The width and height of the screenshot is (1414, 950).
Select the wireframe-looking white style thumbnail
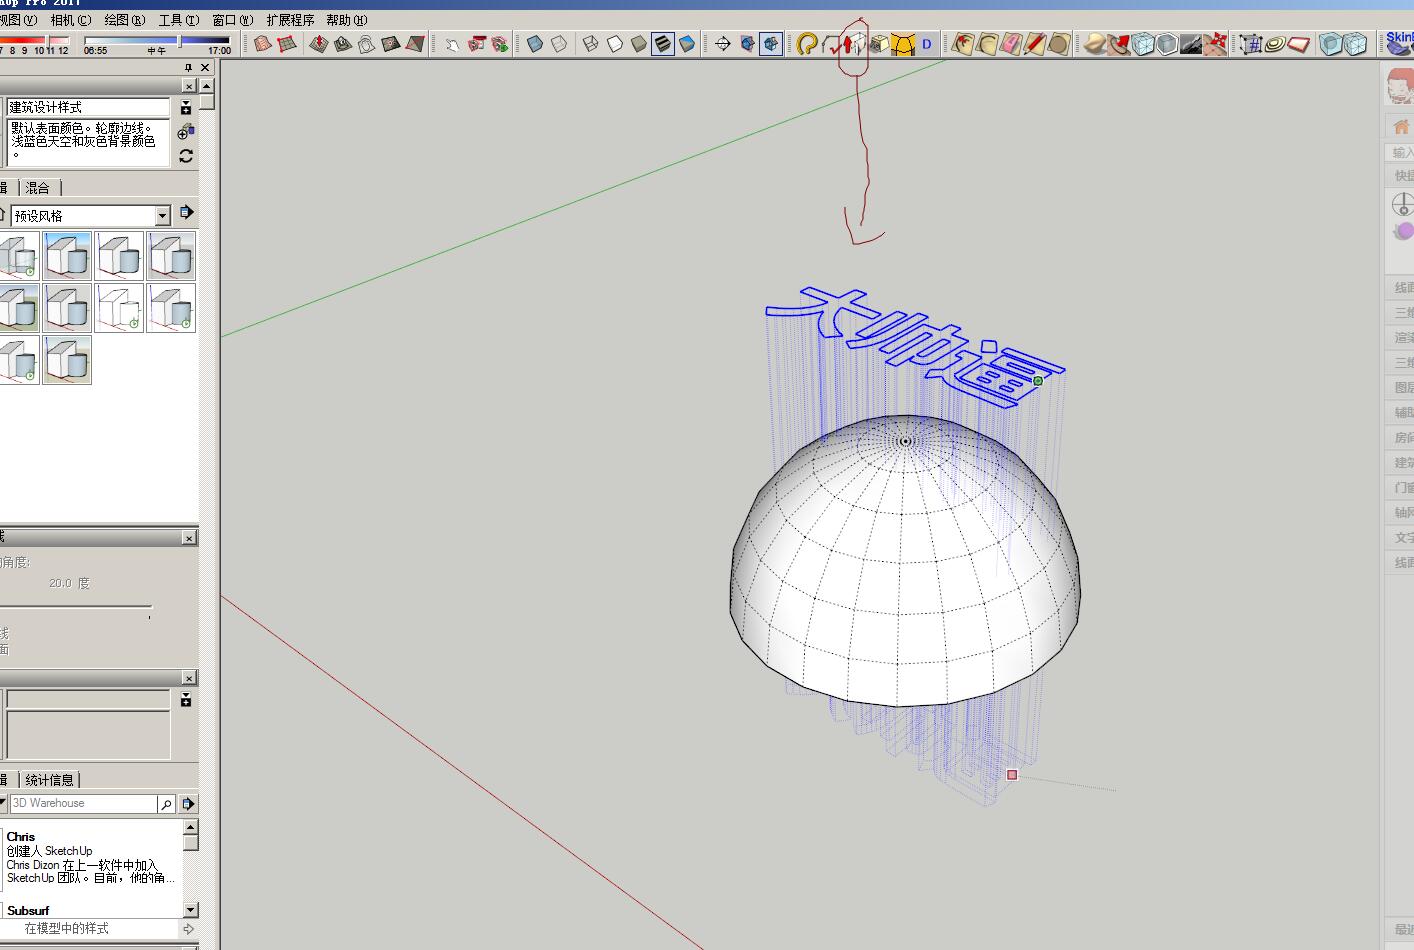click(x=119, y=308)
